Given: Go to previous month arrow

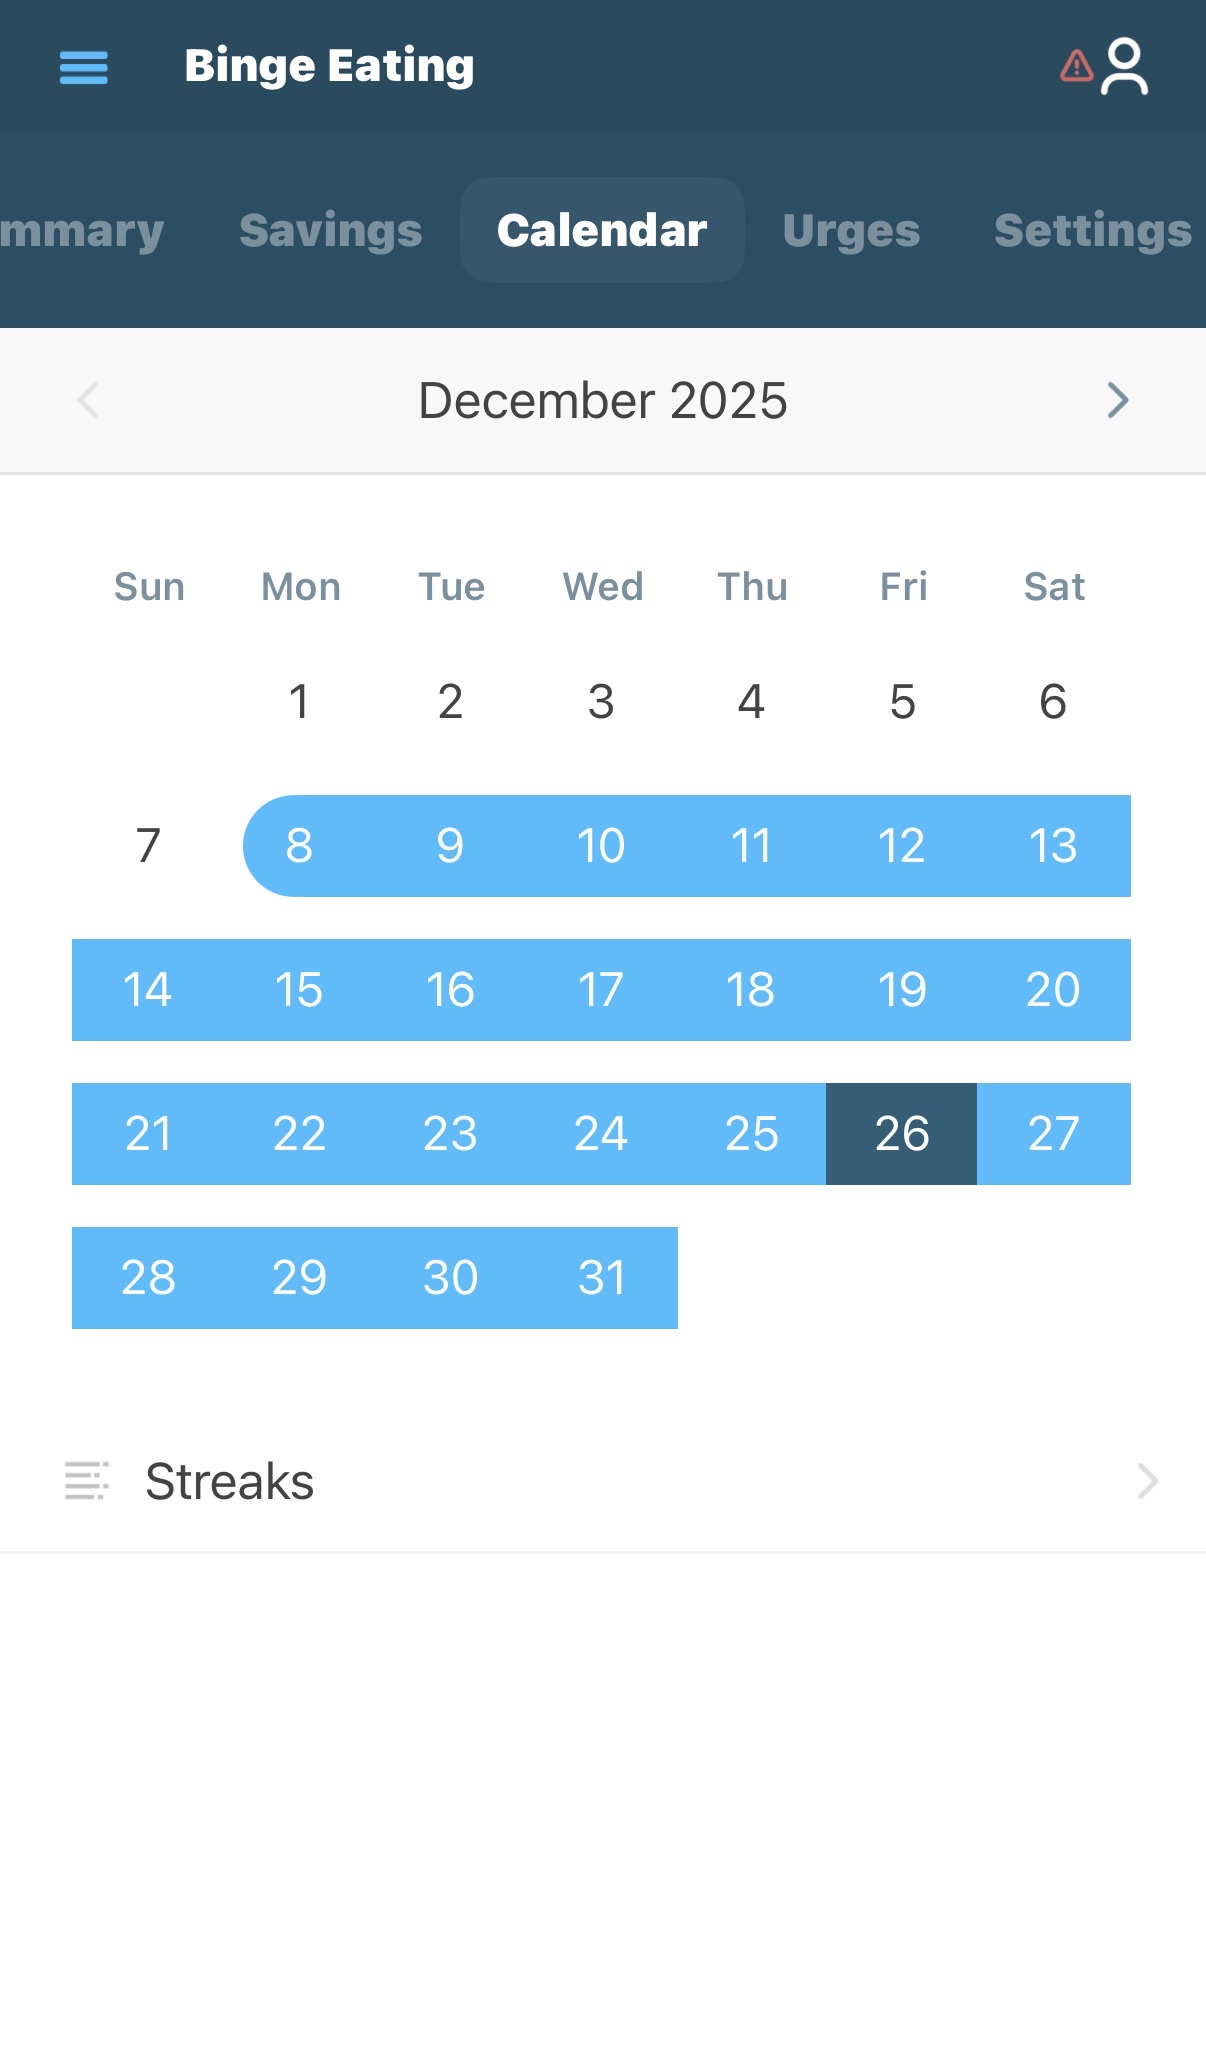Looking at the screenshot, I should [x=88, y=400].
